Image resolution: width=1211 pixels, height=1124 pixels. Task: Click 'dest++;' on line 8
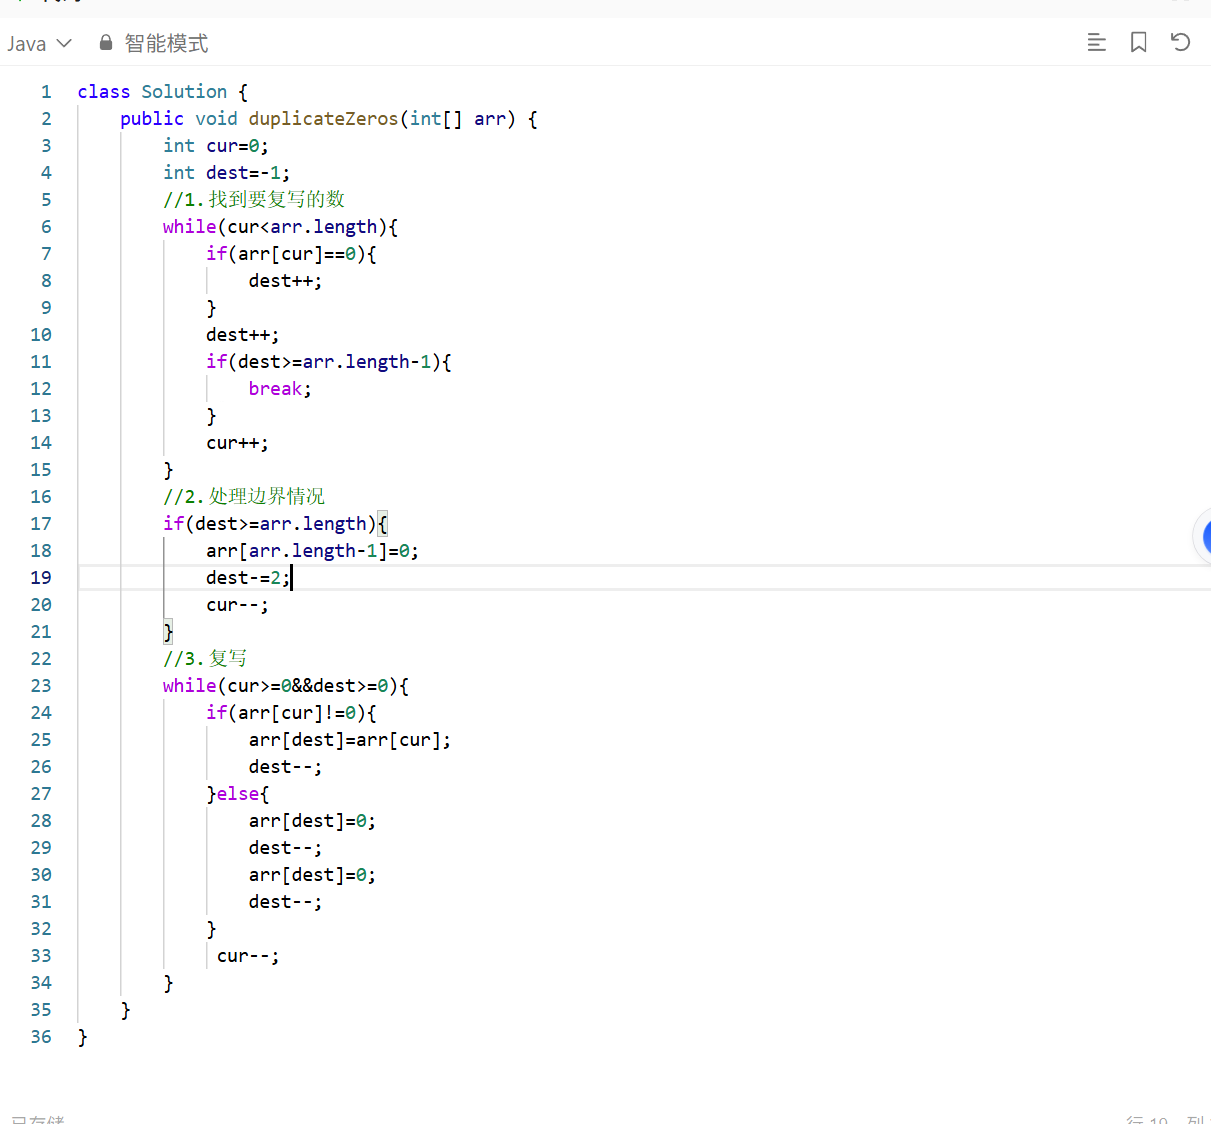pyautogui.click(x=286, y=281)
